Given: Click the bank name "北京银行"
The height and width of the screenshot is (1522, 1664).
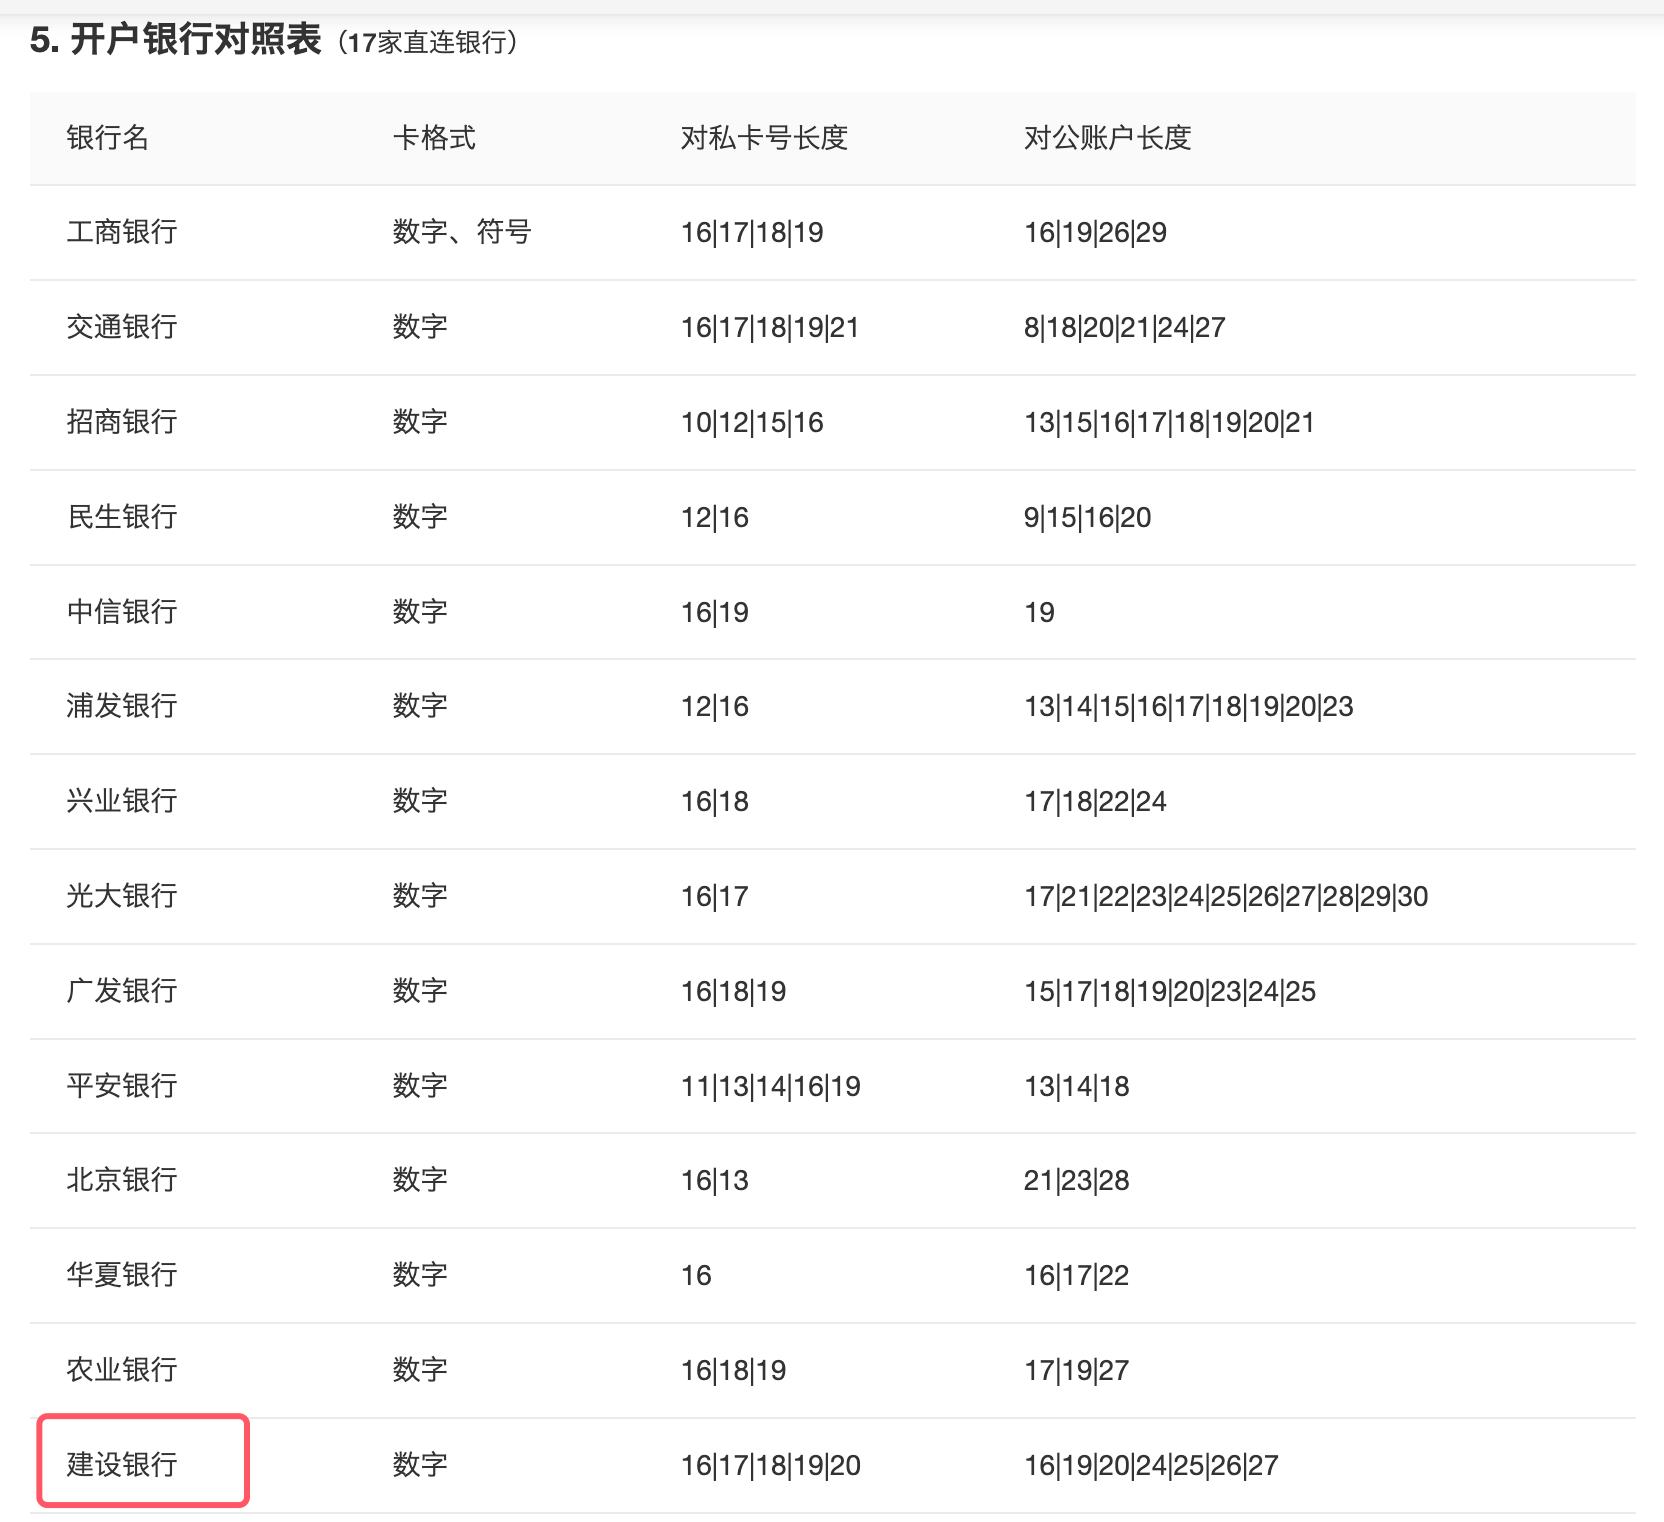Looking at the screenshot, I should tap(122, 1180).
